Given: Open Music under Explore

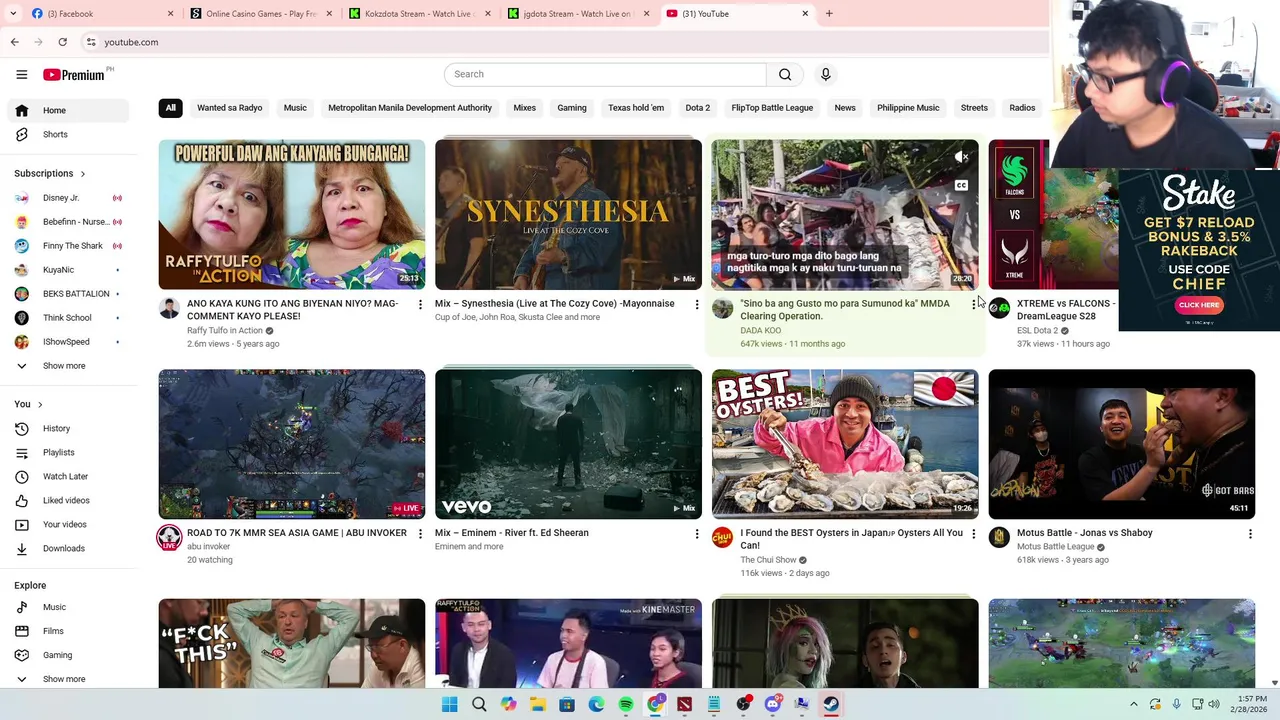Looking at the screenshot, I should (x=68, y=607).
